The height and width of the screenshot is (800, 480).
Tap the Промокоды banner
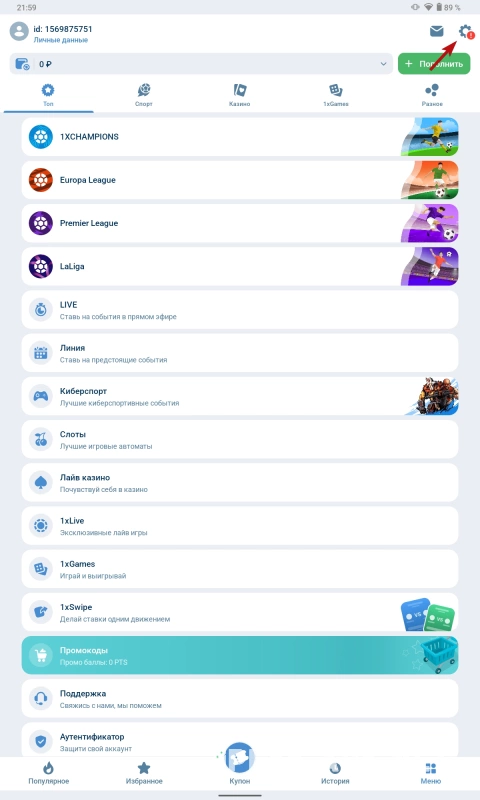240,656
